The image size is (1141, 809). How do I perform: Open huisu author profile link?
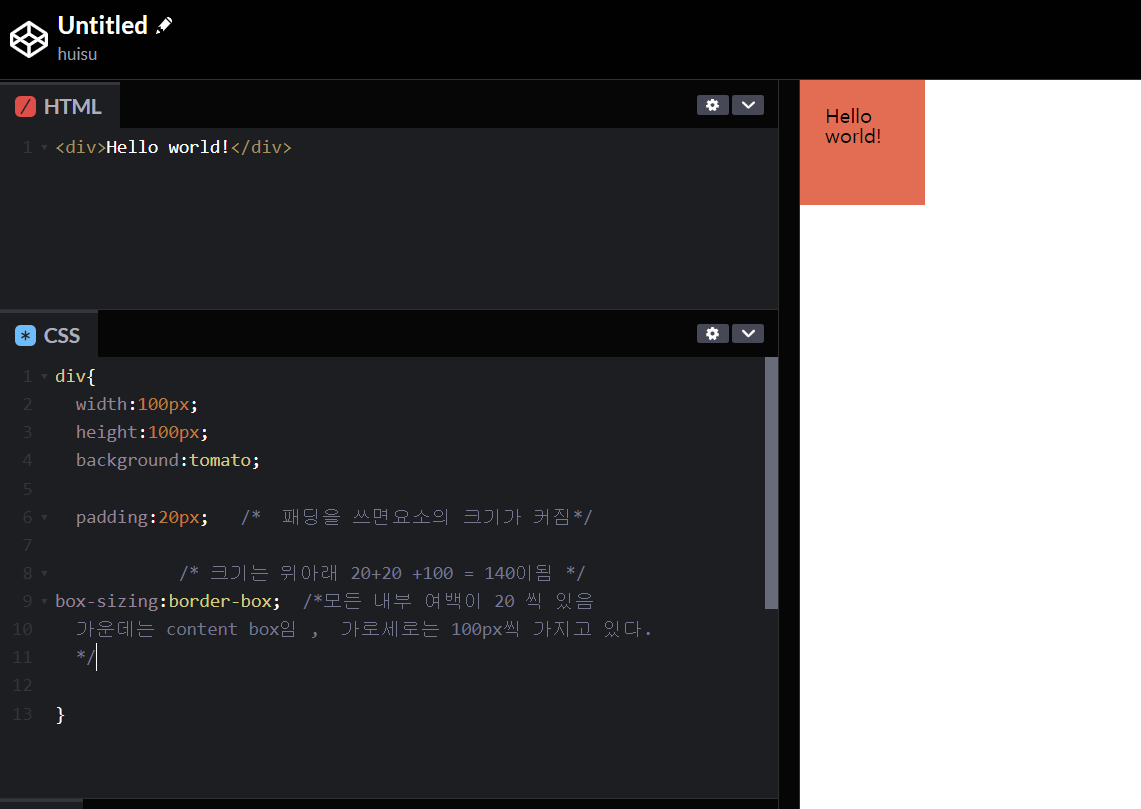77,55
